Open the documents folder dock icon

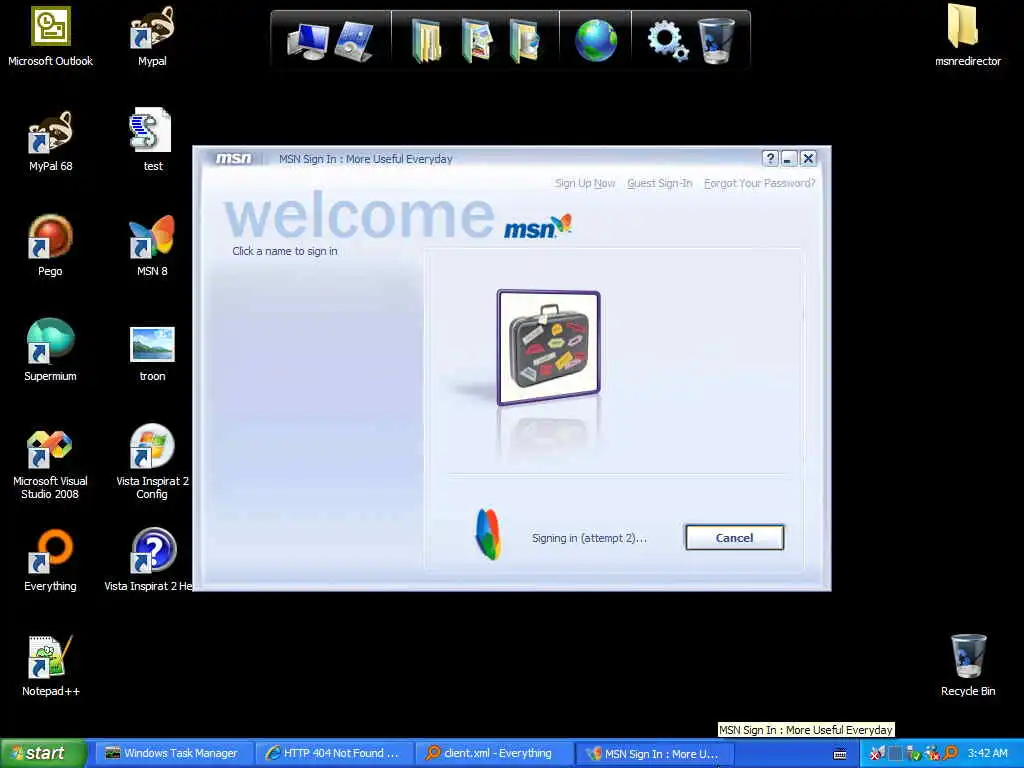pyautogui.click(x=426, y=40)
